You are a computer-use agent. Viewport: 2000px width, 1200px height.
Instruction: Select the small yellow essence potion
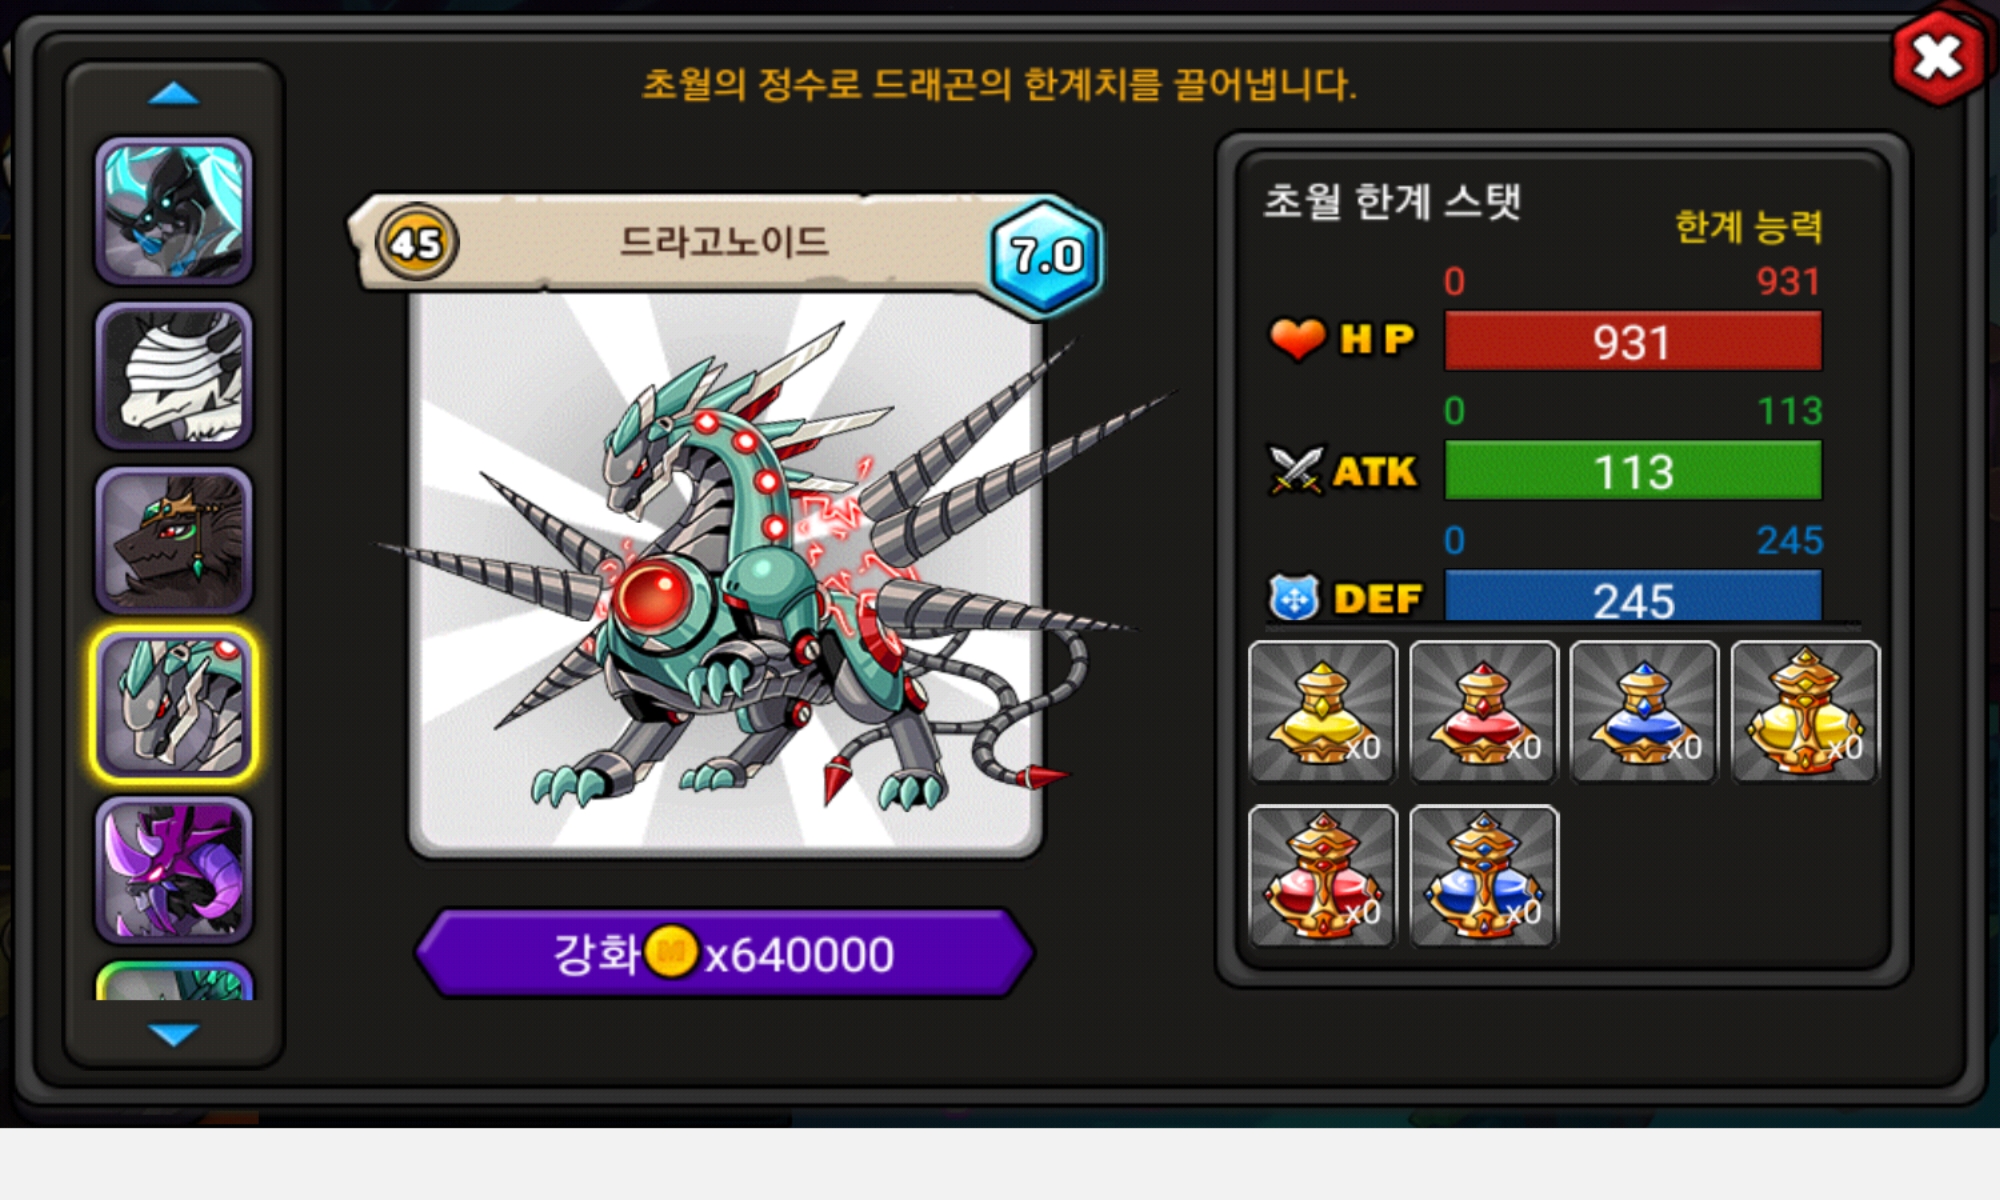pos(1323,712)
